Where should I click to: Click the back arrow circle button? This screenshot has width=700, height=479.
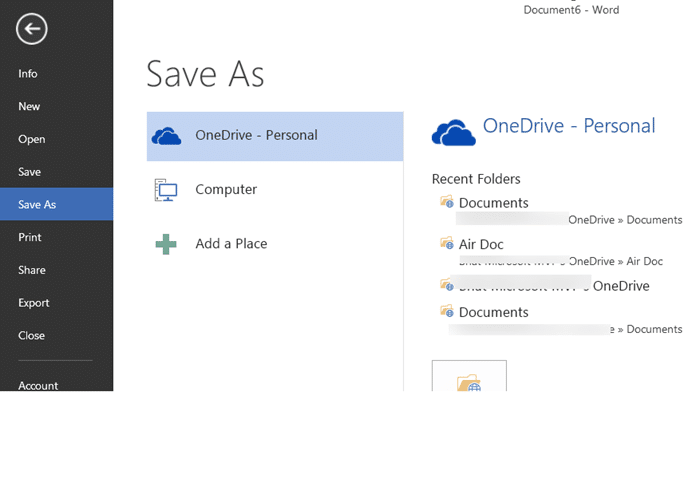tap(32, 29)
